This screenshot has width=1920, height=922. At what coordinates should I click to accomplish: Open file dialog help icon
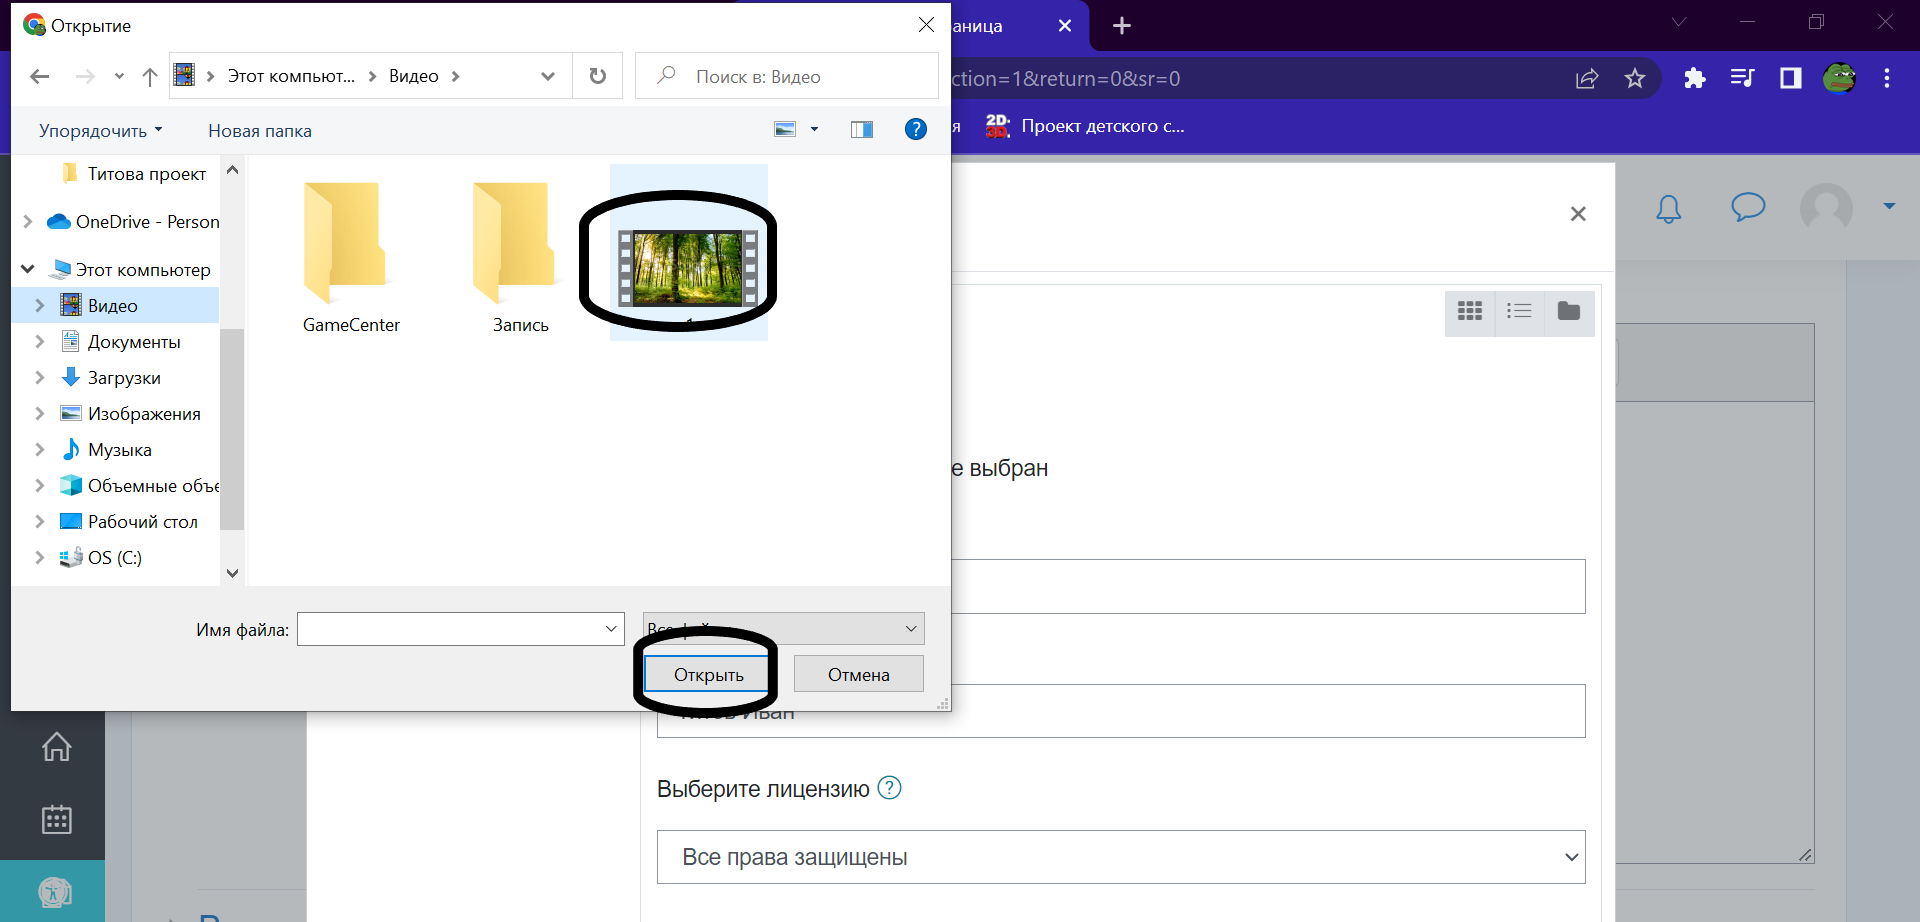click(x=915, y=129)
